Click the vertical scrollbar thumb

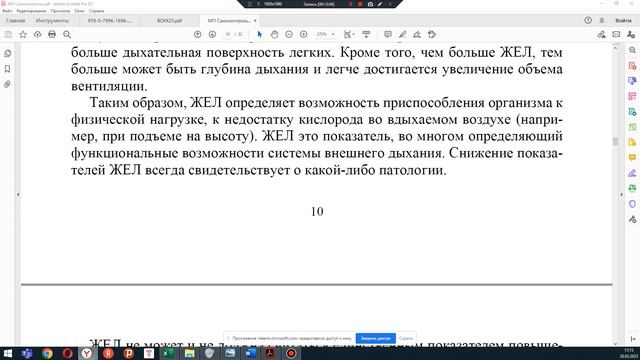point(616,141)
